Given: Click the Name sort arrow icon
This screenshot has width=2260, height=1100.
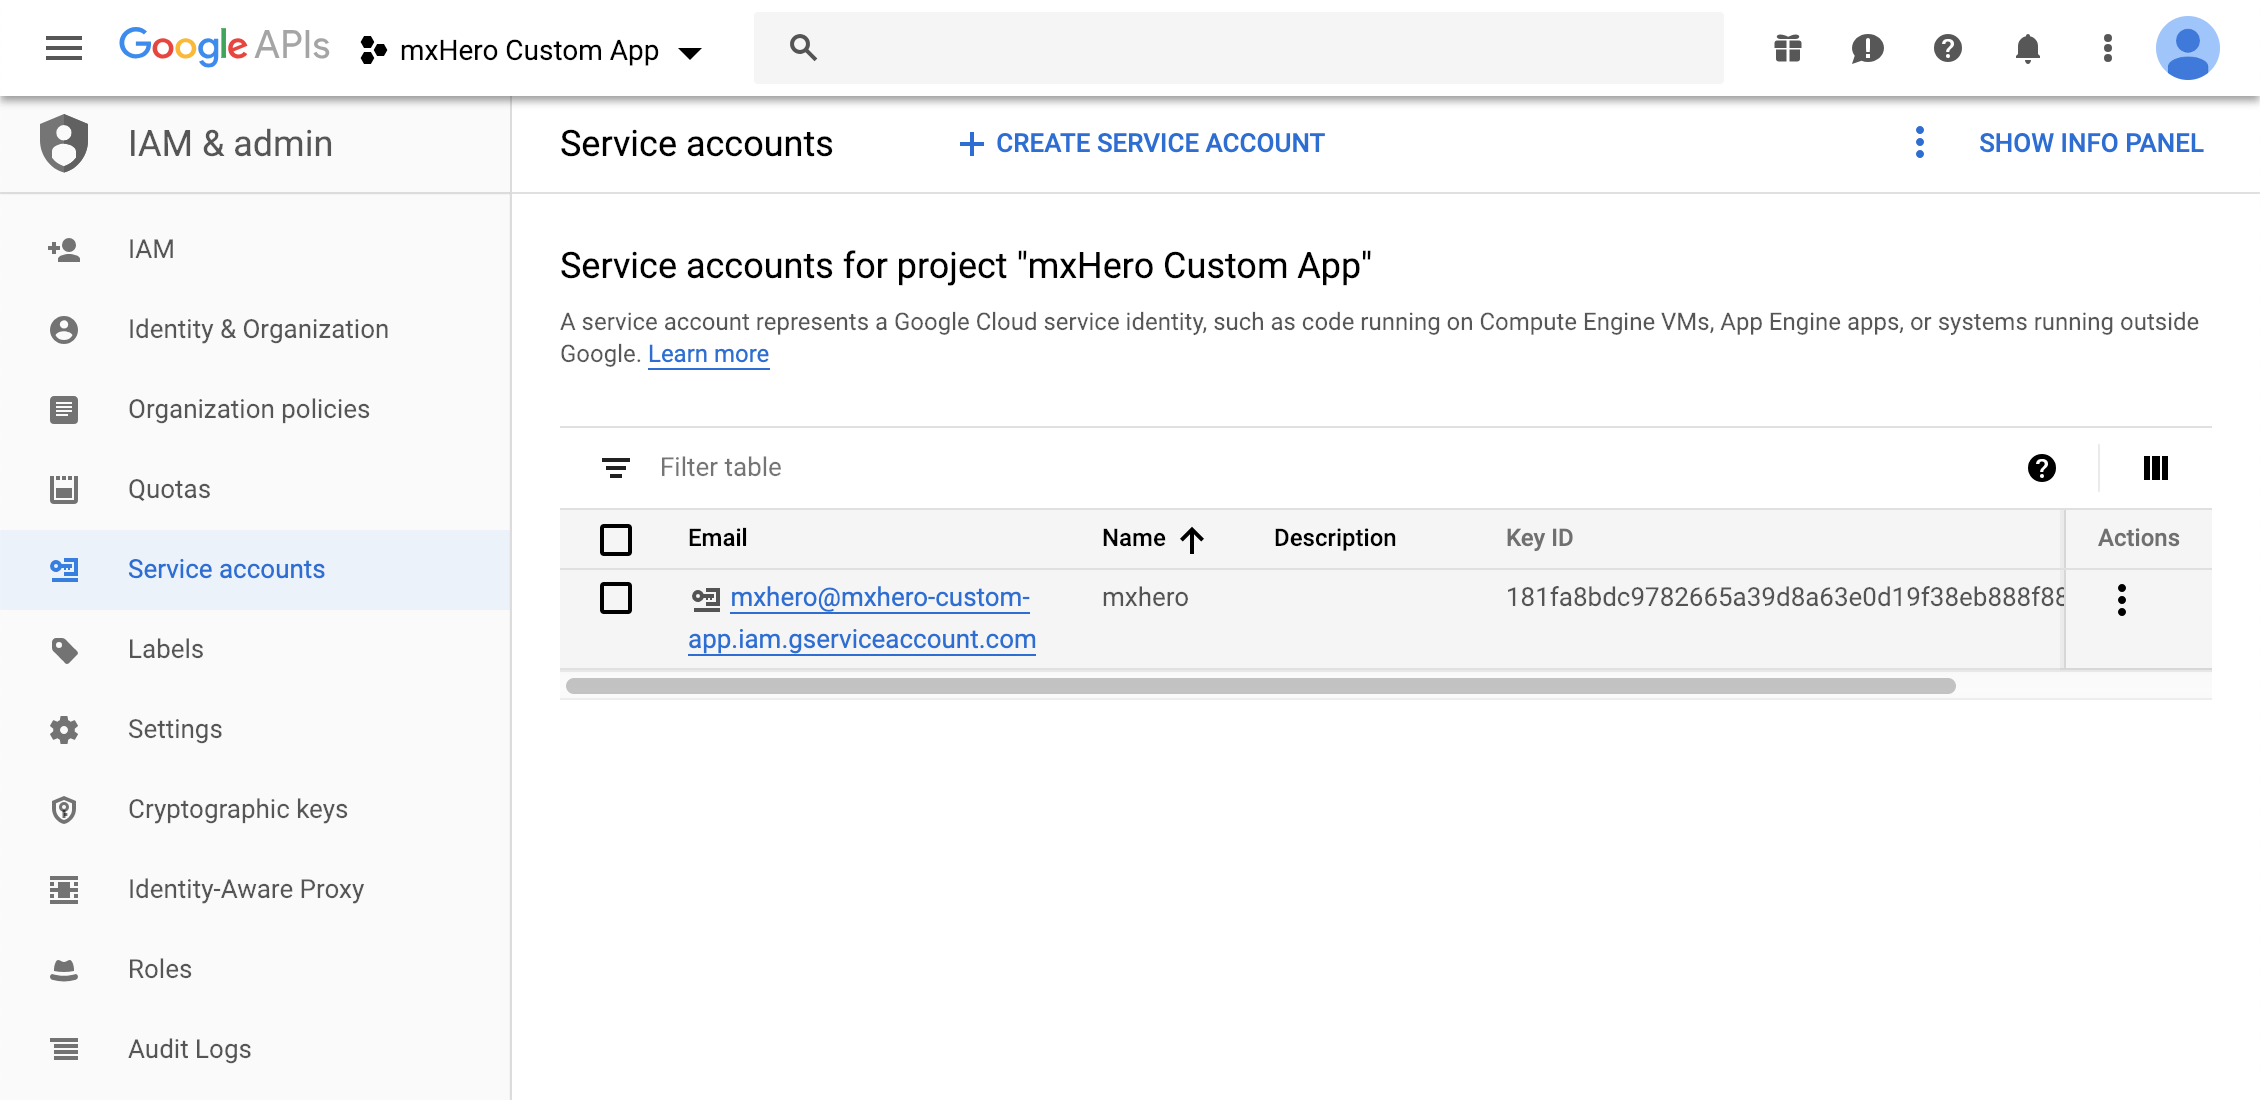Looking at the screenshot, I should [x=1192, y=540].
